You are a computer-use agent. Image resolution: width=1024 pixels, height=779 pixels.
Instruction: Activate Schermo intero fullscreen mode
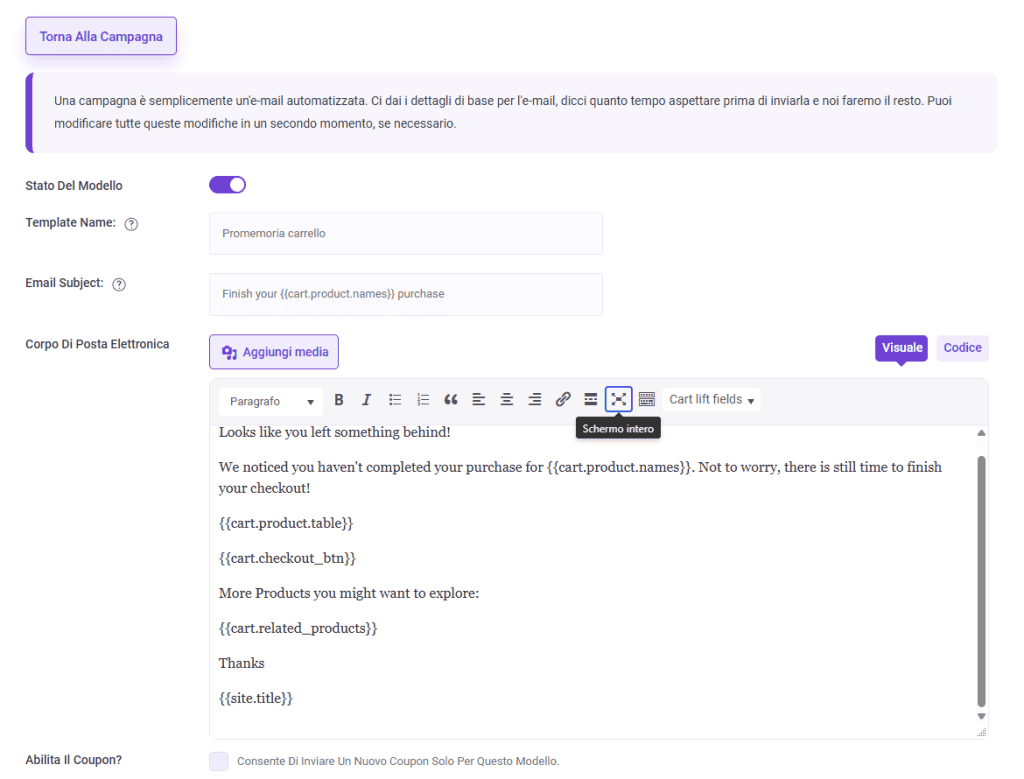pos(618,399)
